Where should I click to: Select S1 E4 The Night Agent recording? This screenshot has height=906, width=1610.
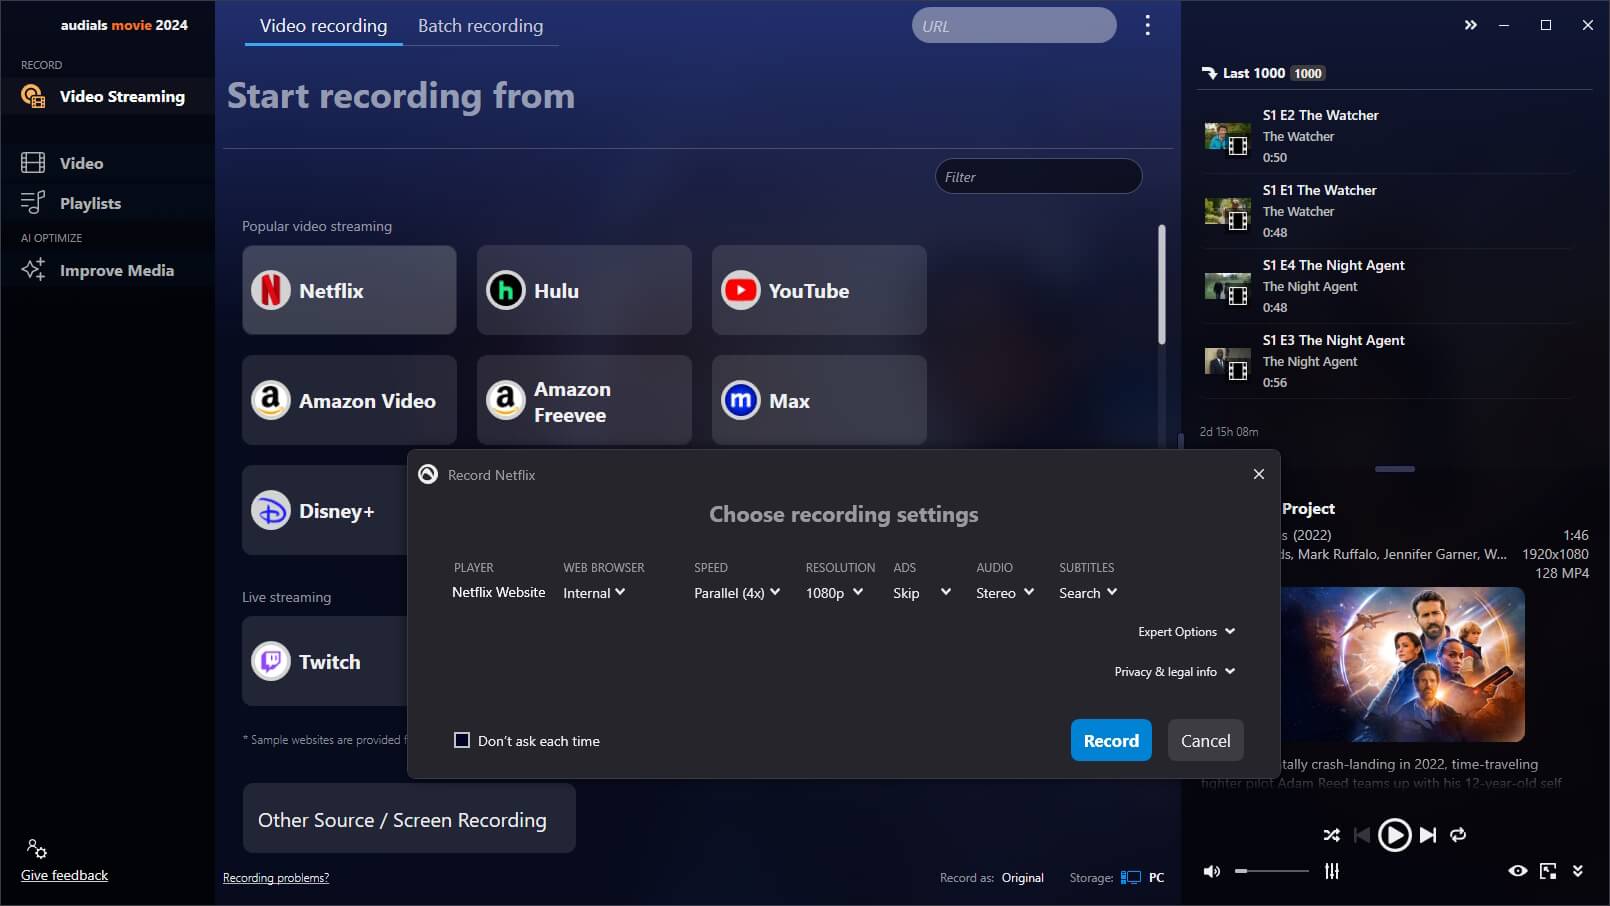(x=1386, y=286)
